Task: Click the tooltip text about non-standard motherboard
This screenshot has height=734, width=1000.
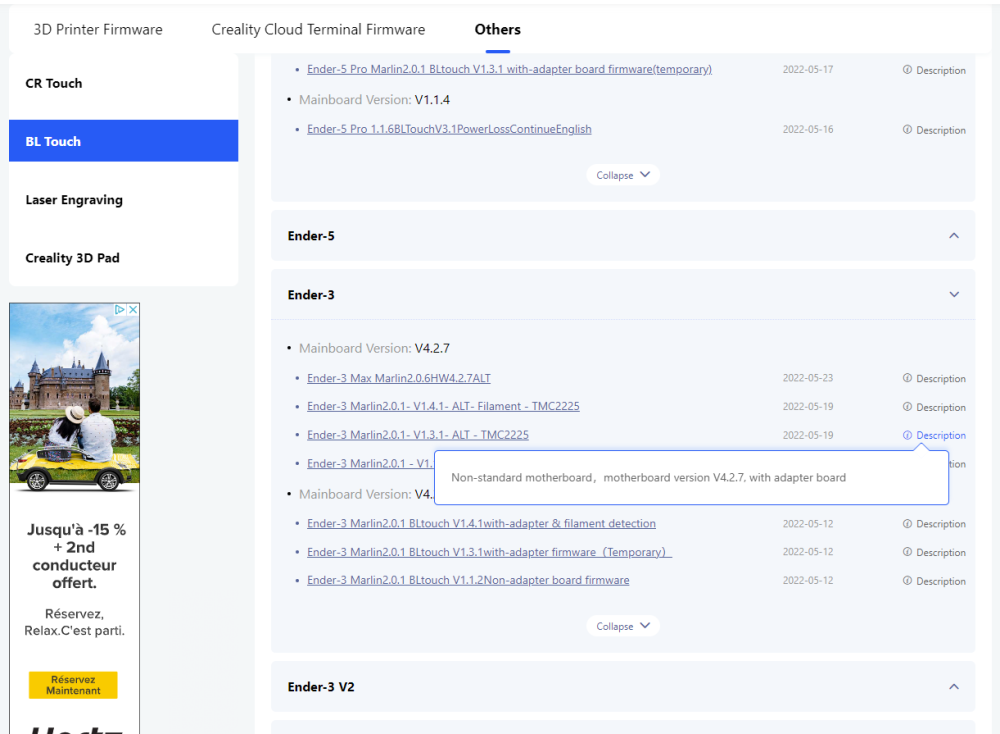Action: point(649,478)
